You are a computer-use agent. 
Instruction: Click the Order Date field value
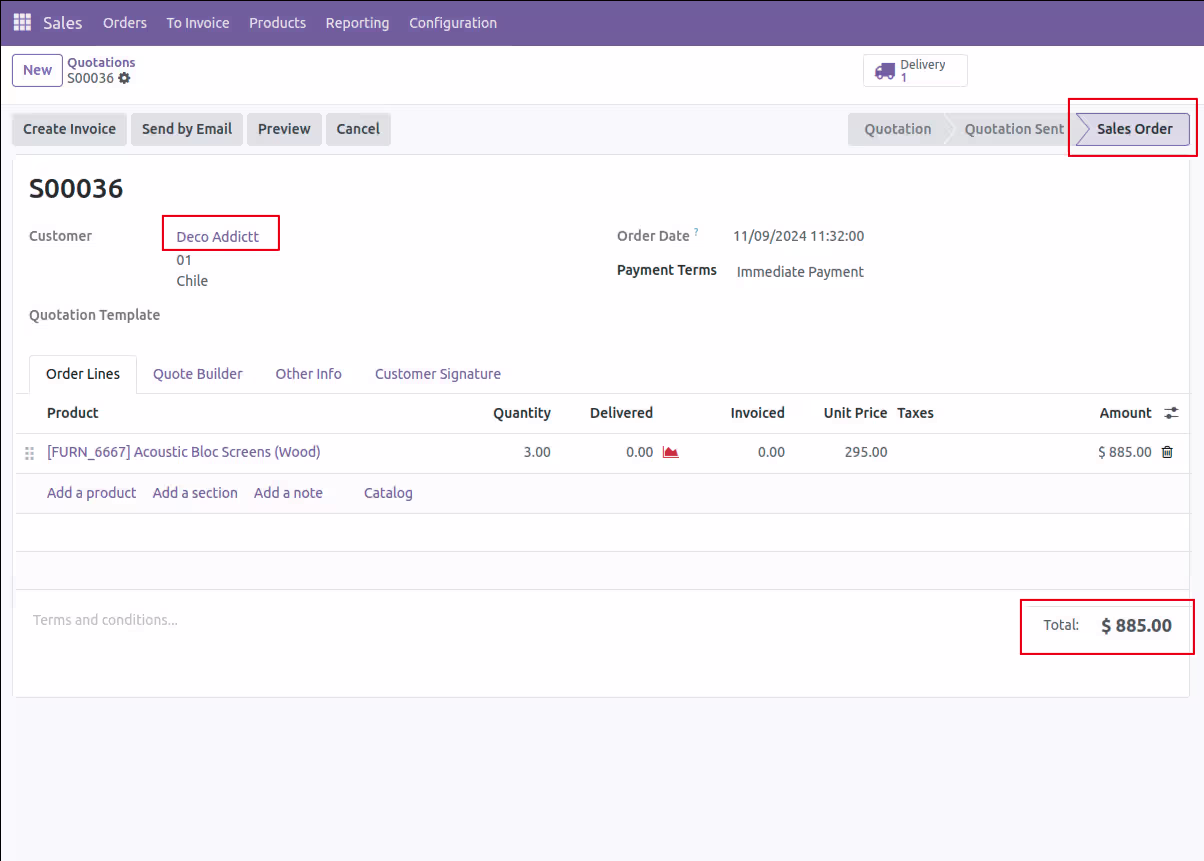click(798, 237)
